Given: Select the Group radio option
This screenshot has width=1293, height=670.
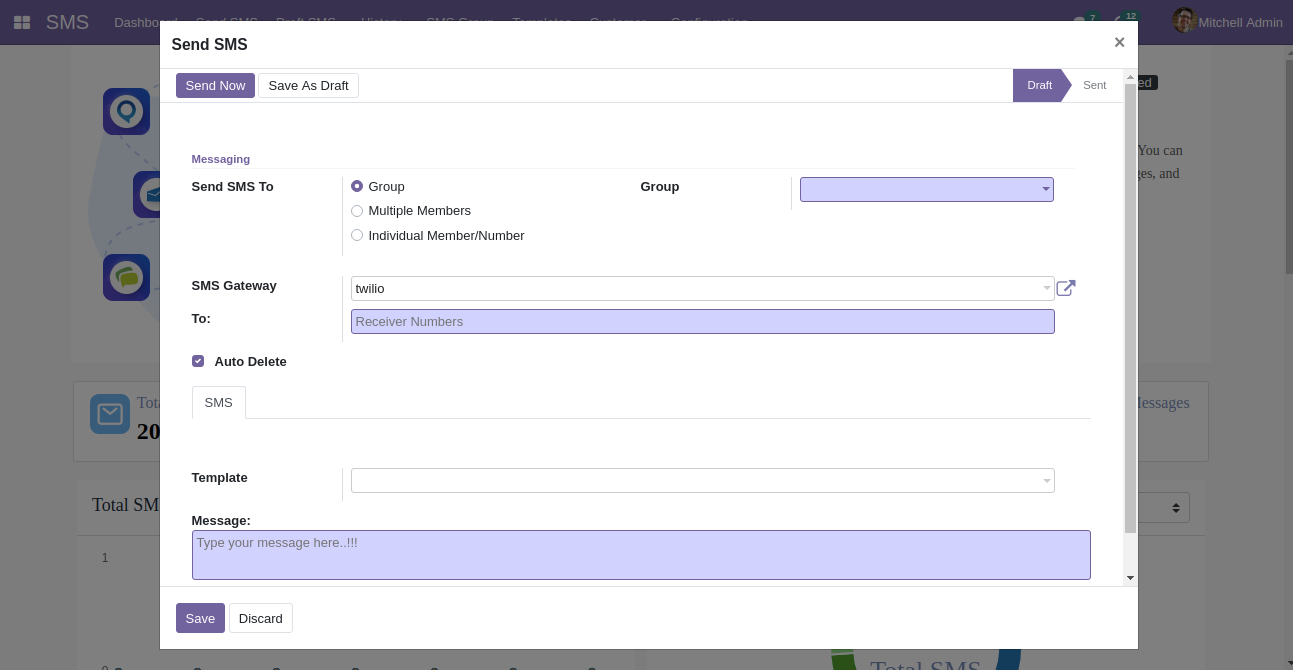Looking at the screenshot, I should pos(357,186).
